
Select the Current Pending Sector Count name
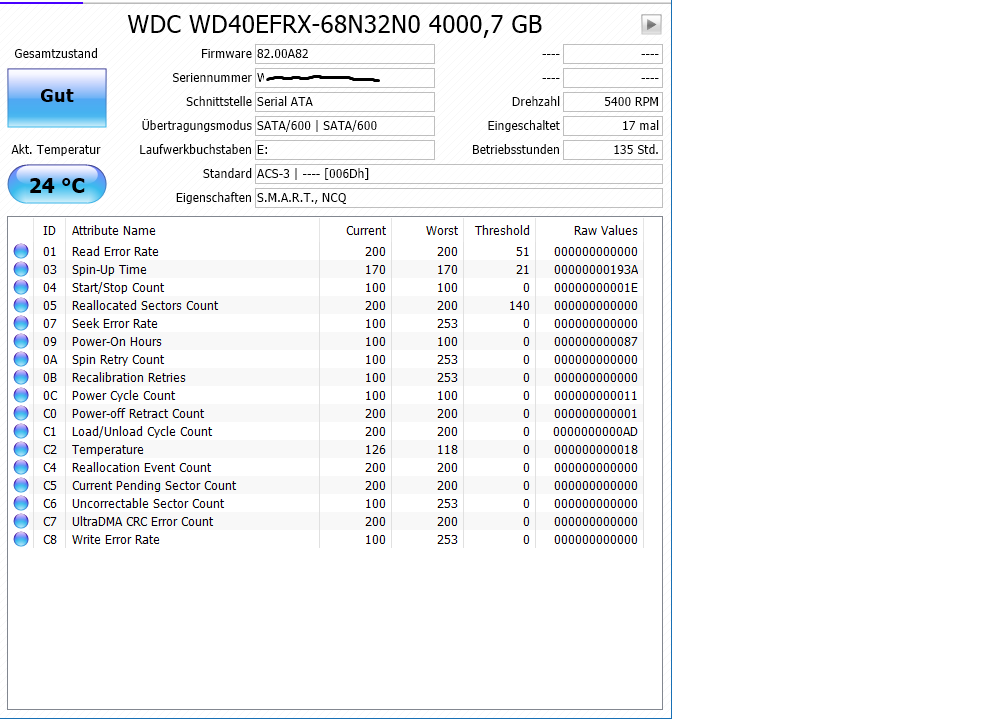[154, 486]
